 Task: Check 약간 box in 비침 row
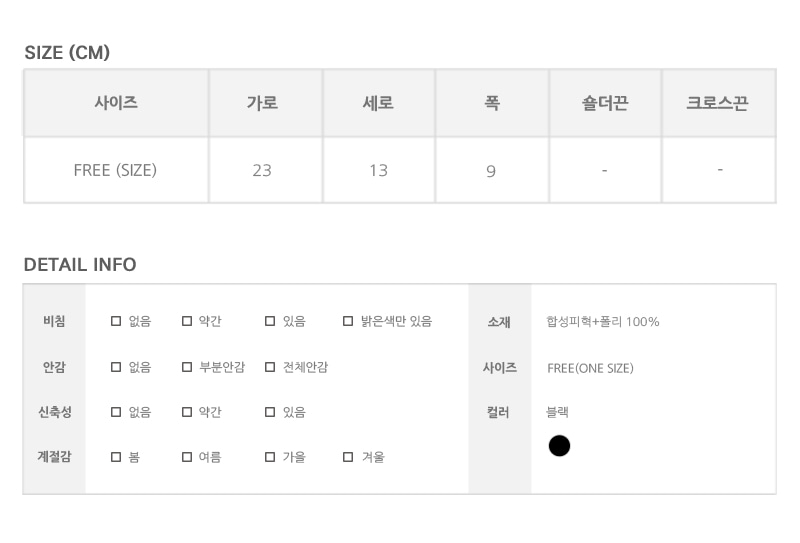coord(187,321)
